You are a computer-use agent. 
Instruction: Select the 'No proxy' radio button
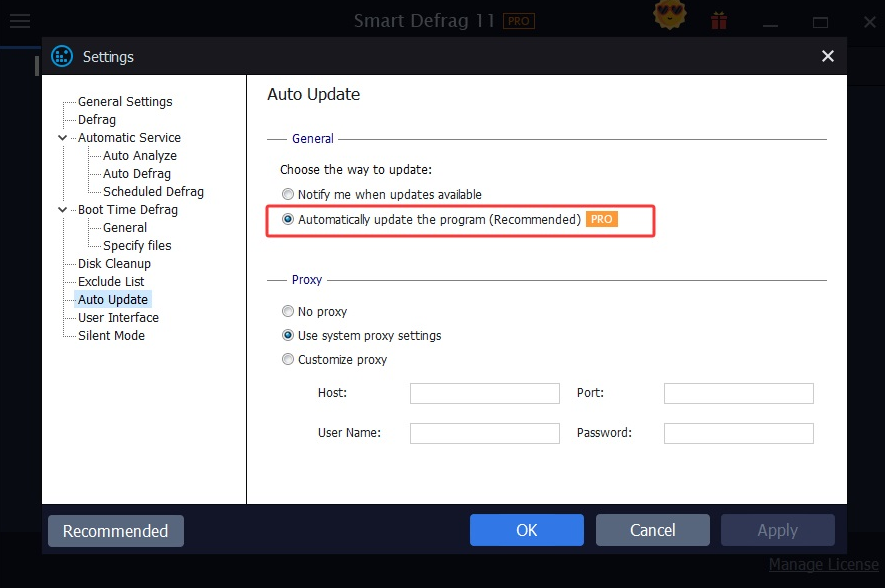[x=288, y=312]
